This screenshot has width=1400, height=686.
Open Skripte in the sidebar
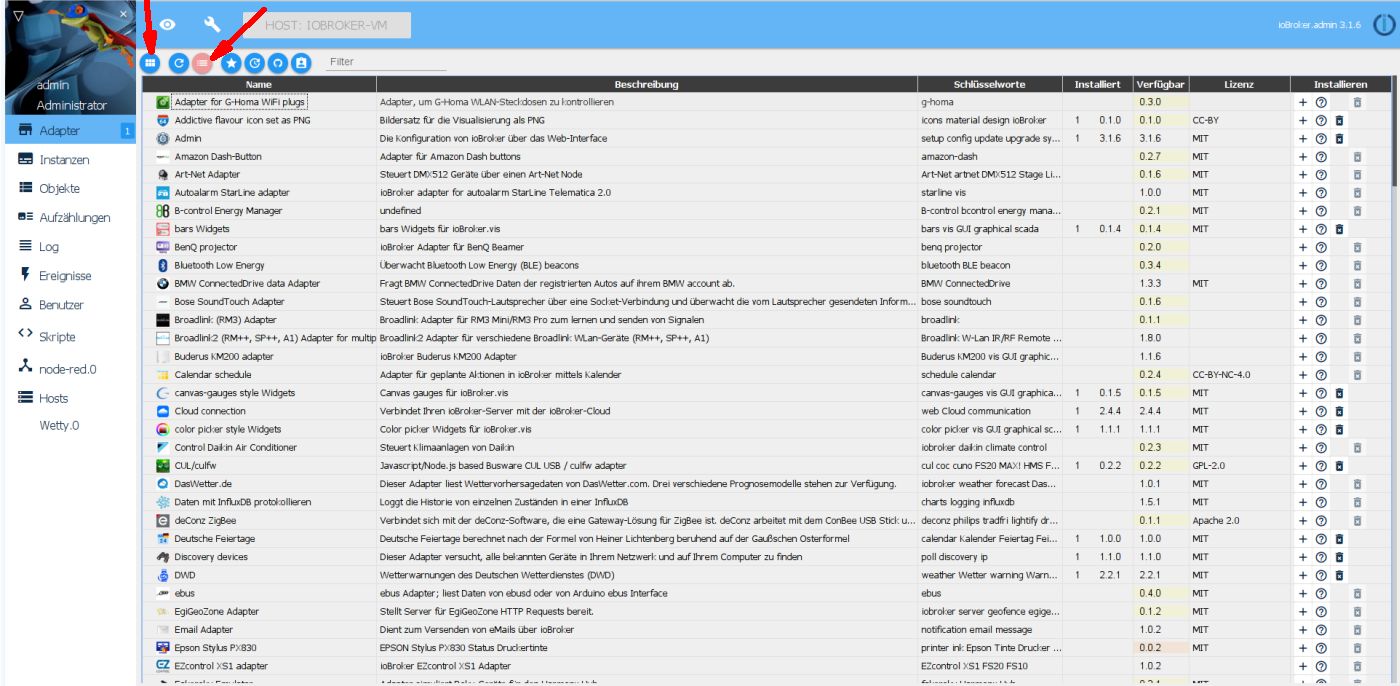point(70,337)
